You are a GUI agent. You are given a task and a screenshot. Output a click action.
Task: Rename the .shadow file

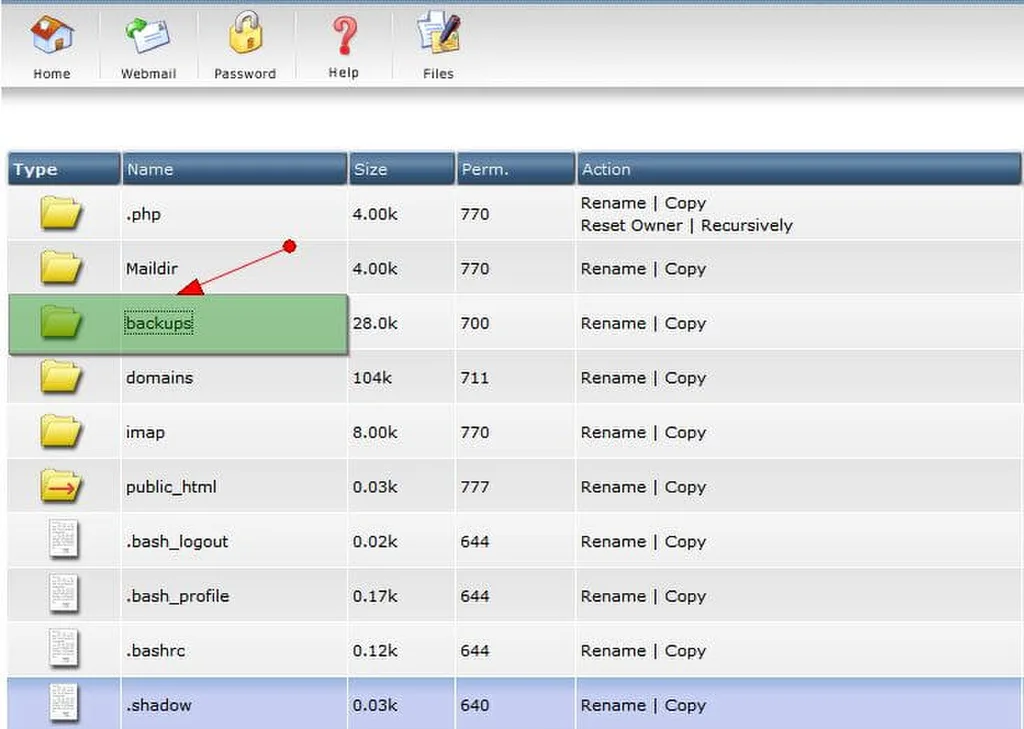613,705
